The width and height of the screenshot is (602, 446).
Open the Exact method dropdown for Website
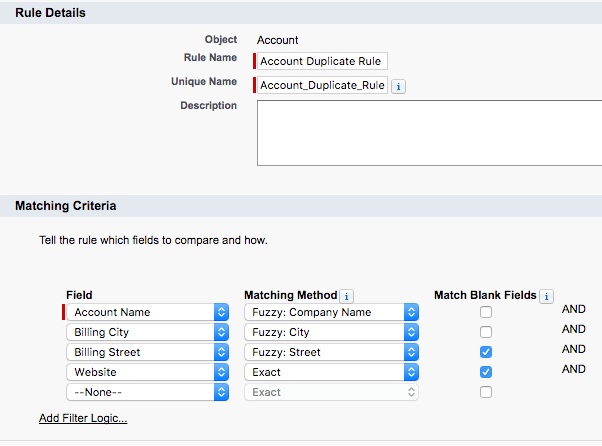pos(331,372)
